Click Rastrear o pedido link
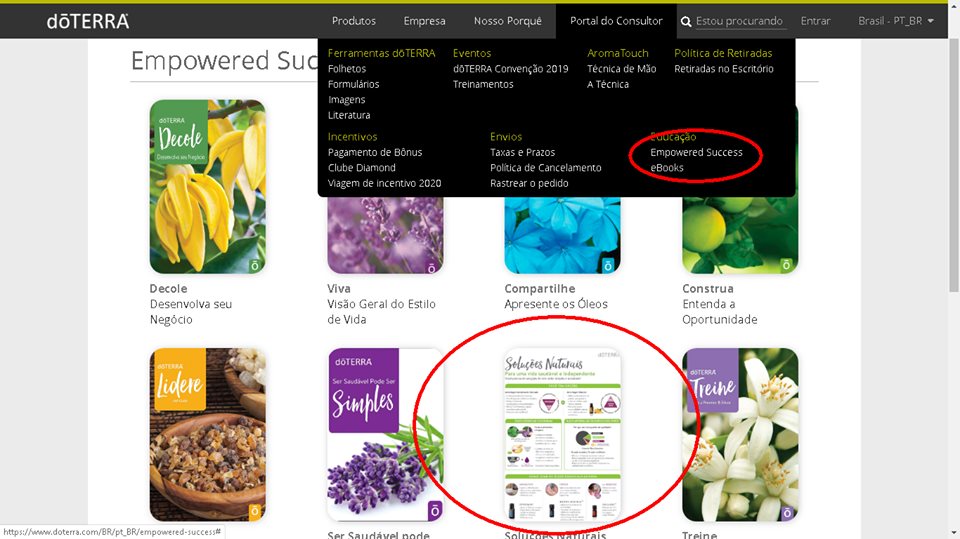The height and width of the screenshot is (539, 960). (529, 183)
